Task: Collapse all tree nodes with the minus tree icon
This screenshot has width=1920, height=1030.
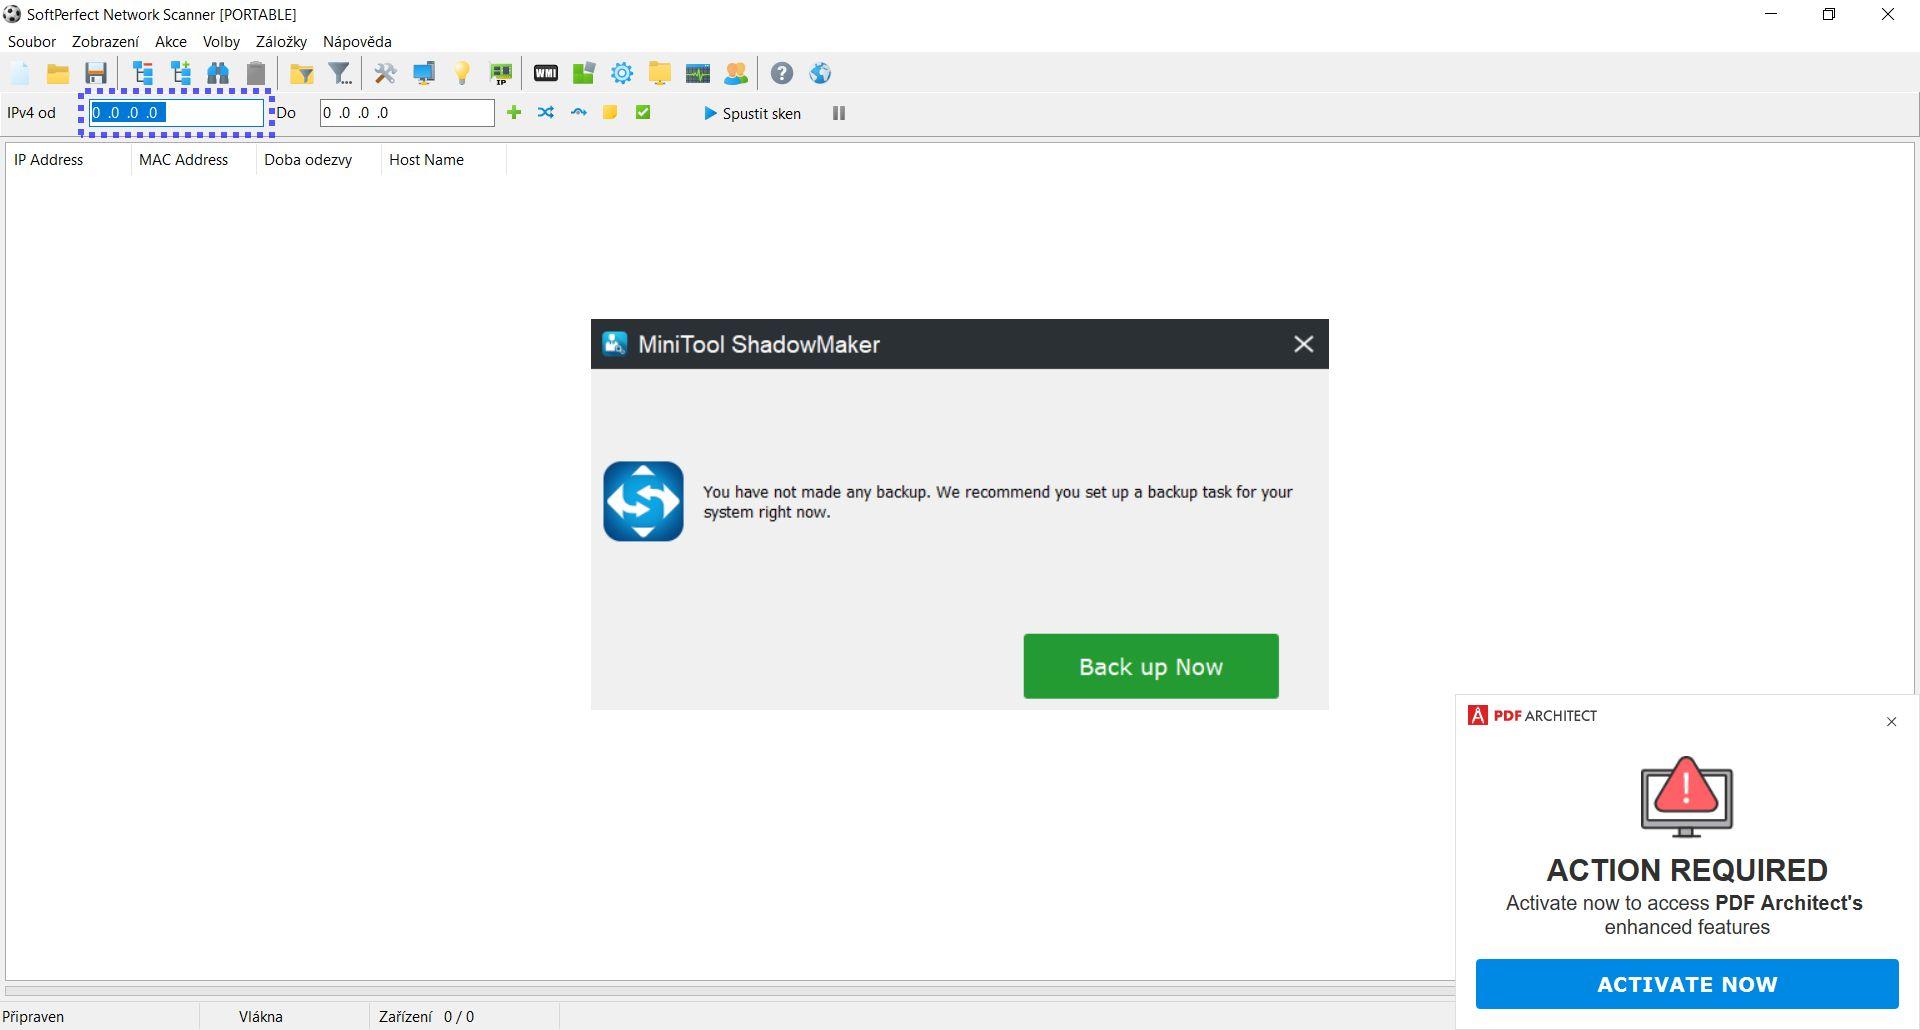Action: (x=142, y=73)
